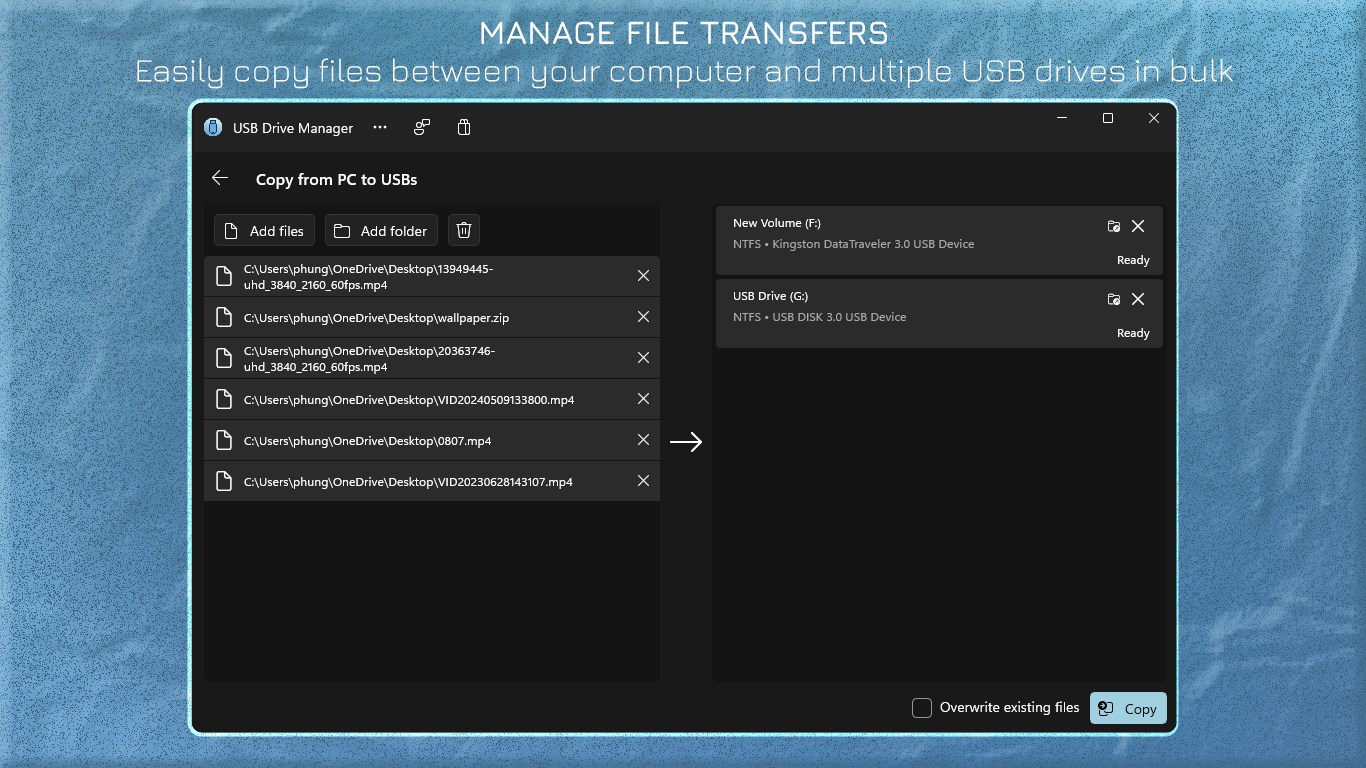
Task: Go back using the left arrow
Action: click(x=220, y=178)
